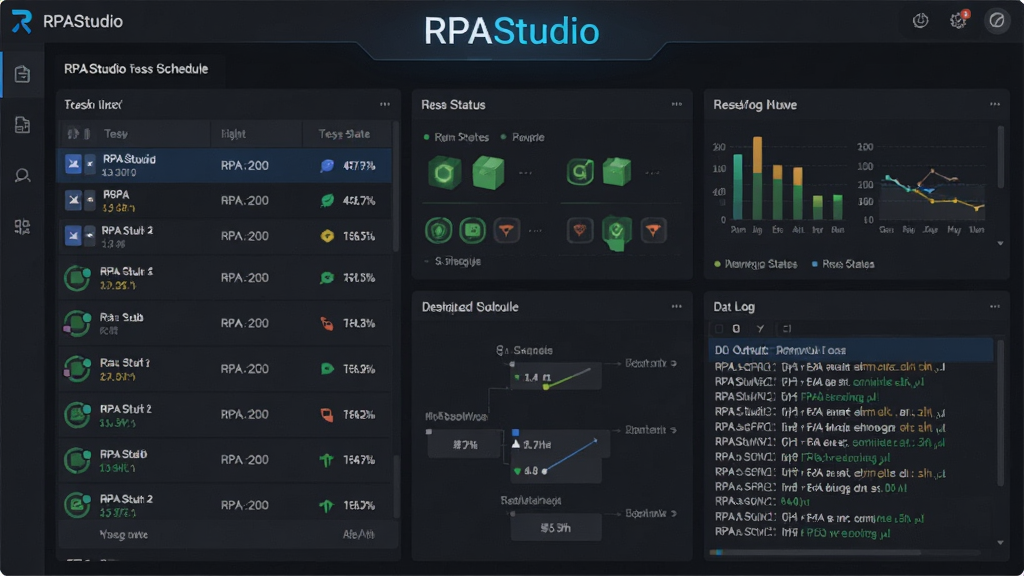
Task: Click the green circular shield status icon
Action: (438, 231)
